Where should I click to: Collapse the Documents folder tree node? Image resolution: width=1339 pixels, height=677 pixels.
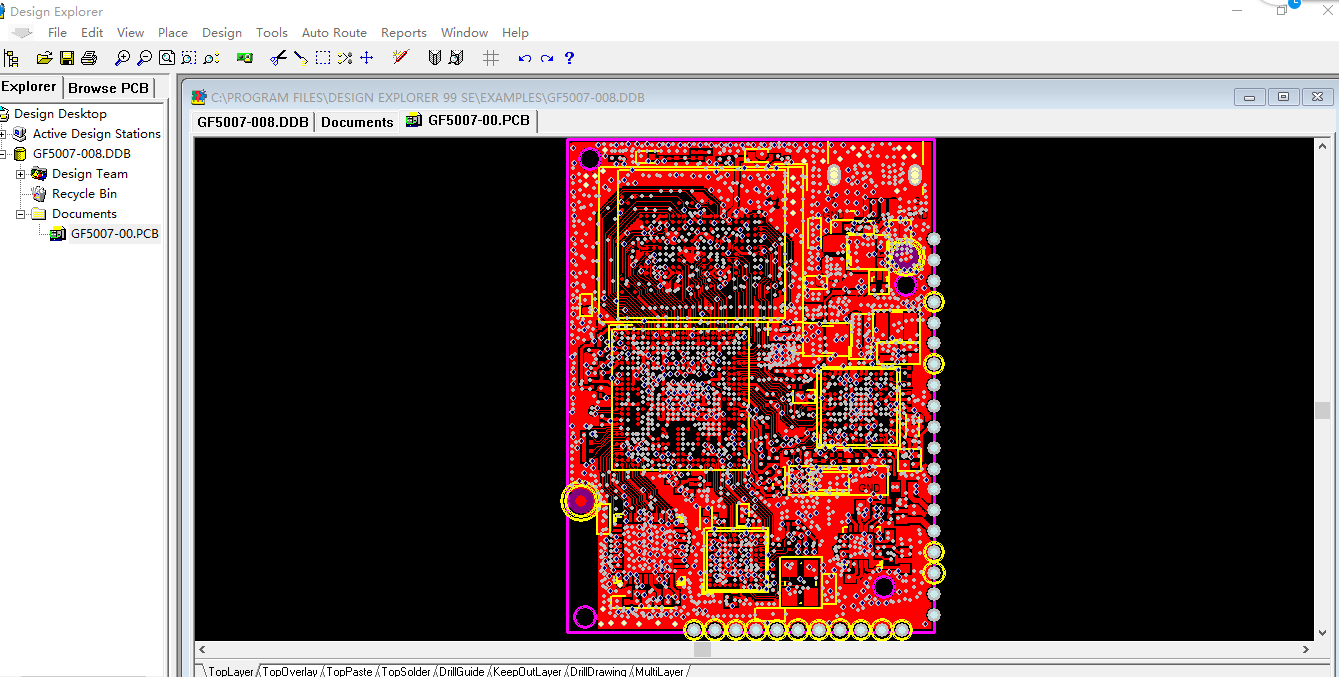click(x=21, y=214)
